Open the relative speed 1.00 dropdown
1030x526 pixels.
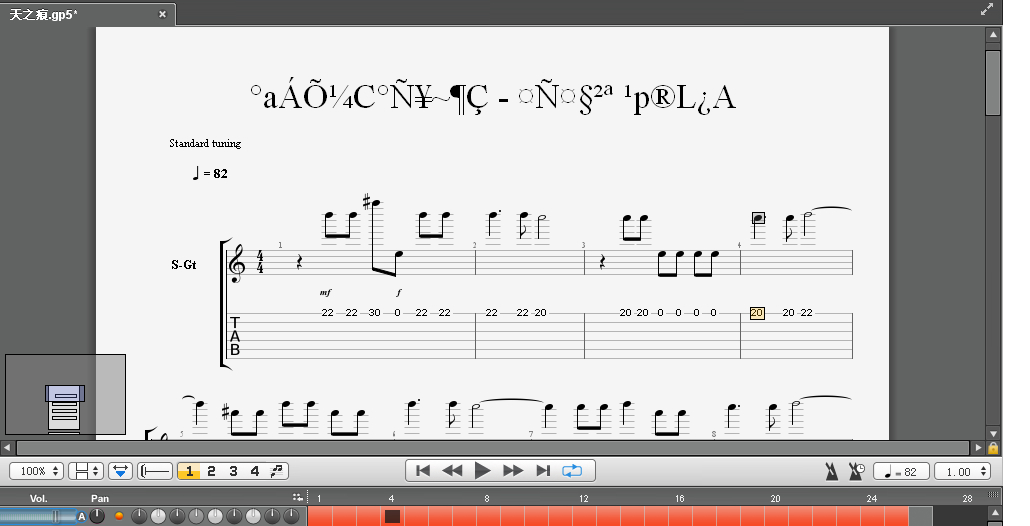coord(962,471)
